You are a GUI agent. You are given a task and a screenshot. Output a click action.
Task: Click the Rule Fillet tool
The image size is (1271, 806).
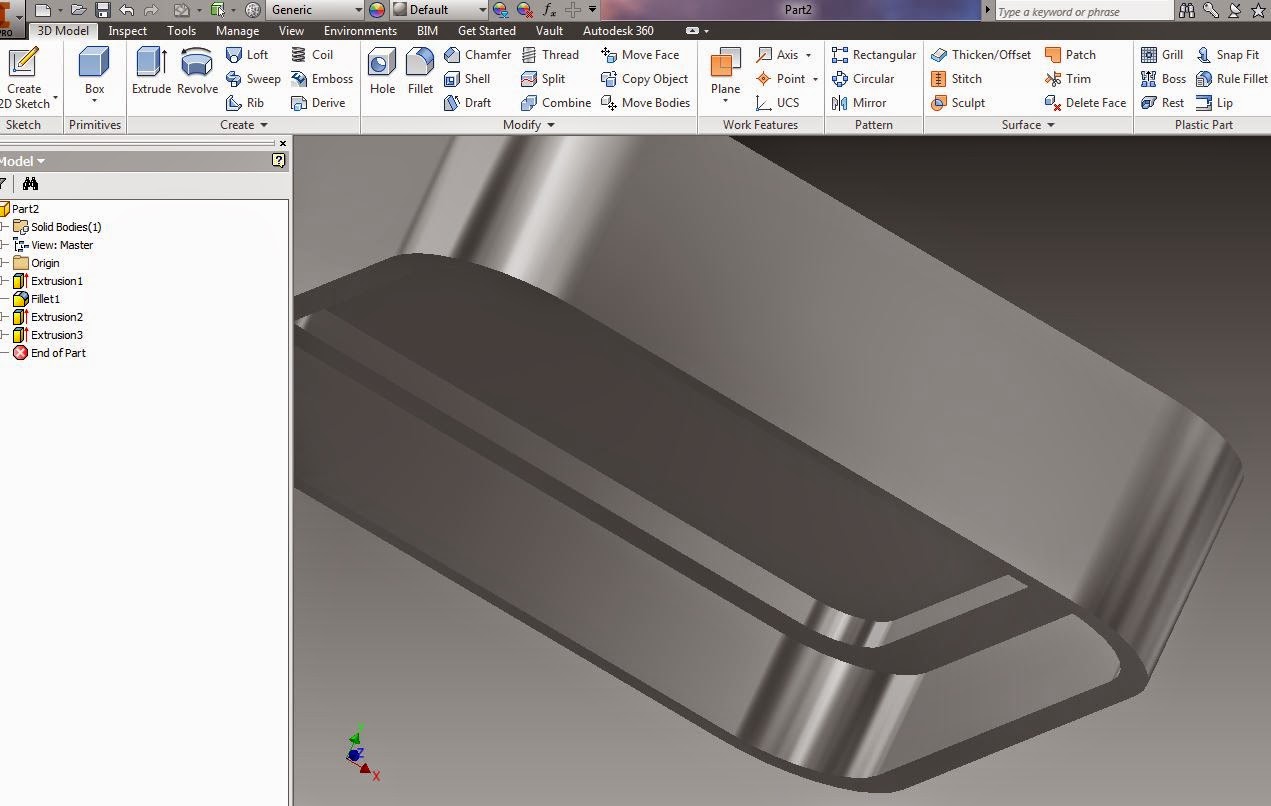pos(1231,79)
